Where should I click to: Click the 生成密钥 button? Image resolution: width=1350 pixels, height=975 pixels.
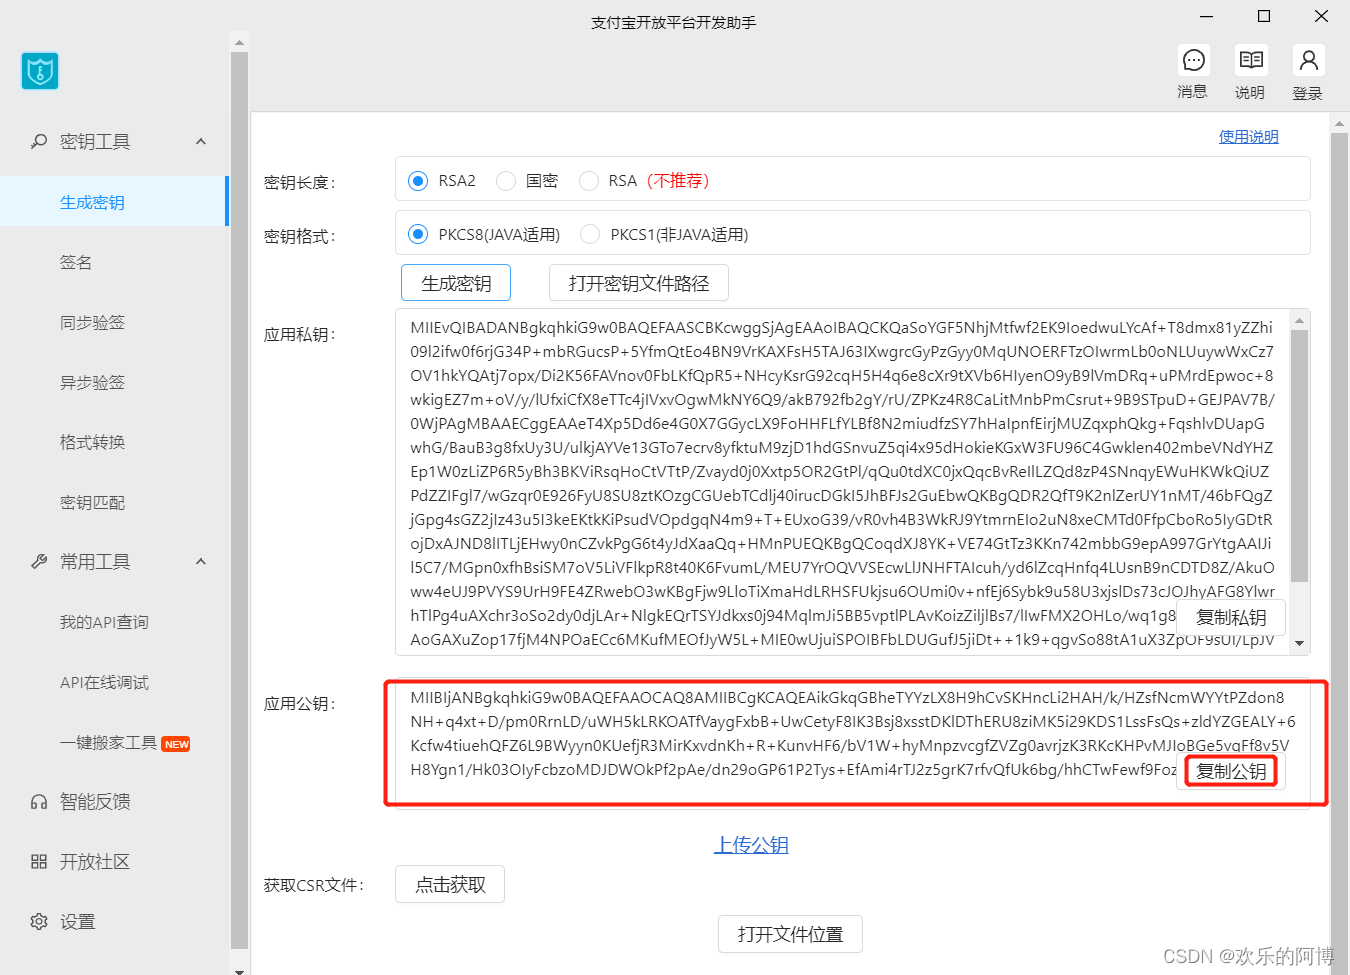point(456,283)
